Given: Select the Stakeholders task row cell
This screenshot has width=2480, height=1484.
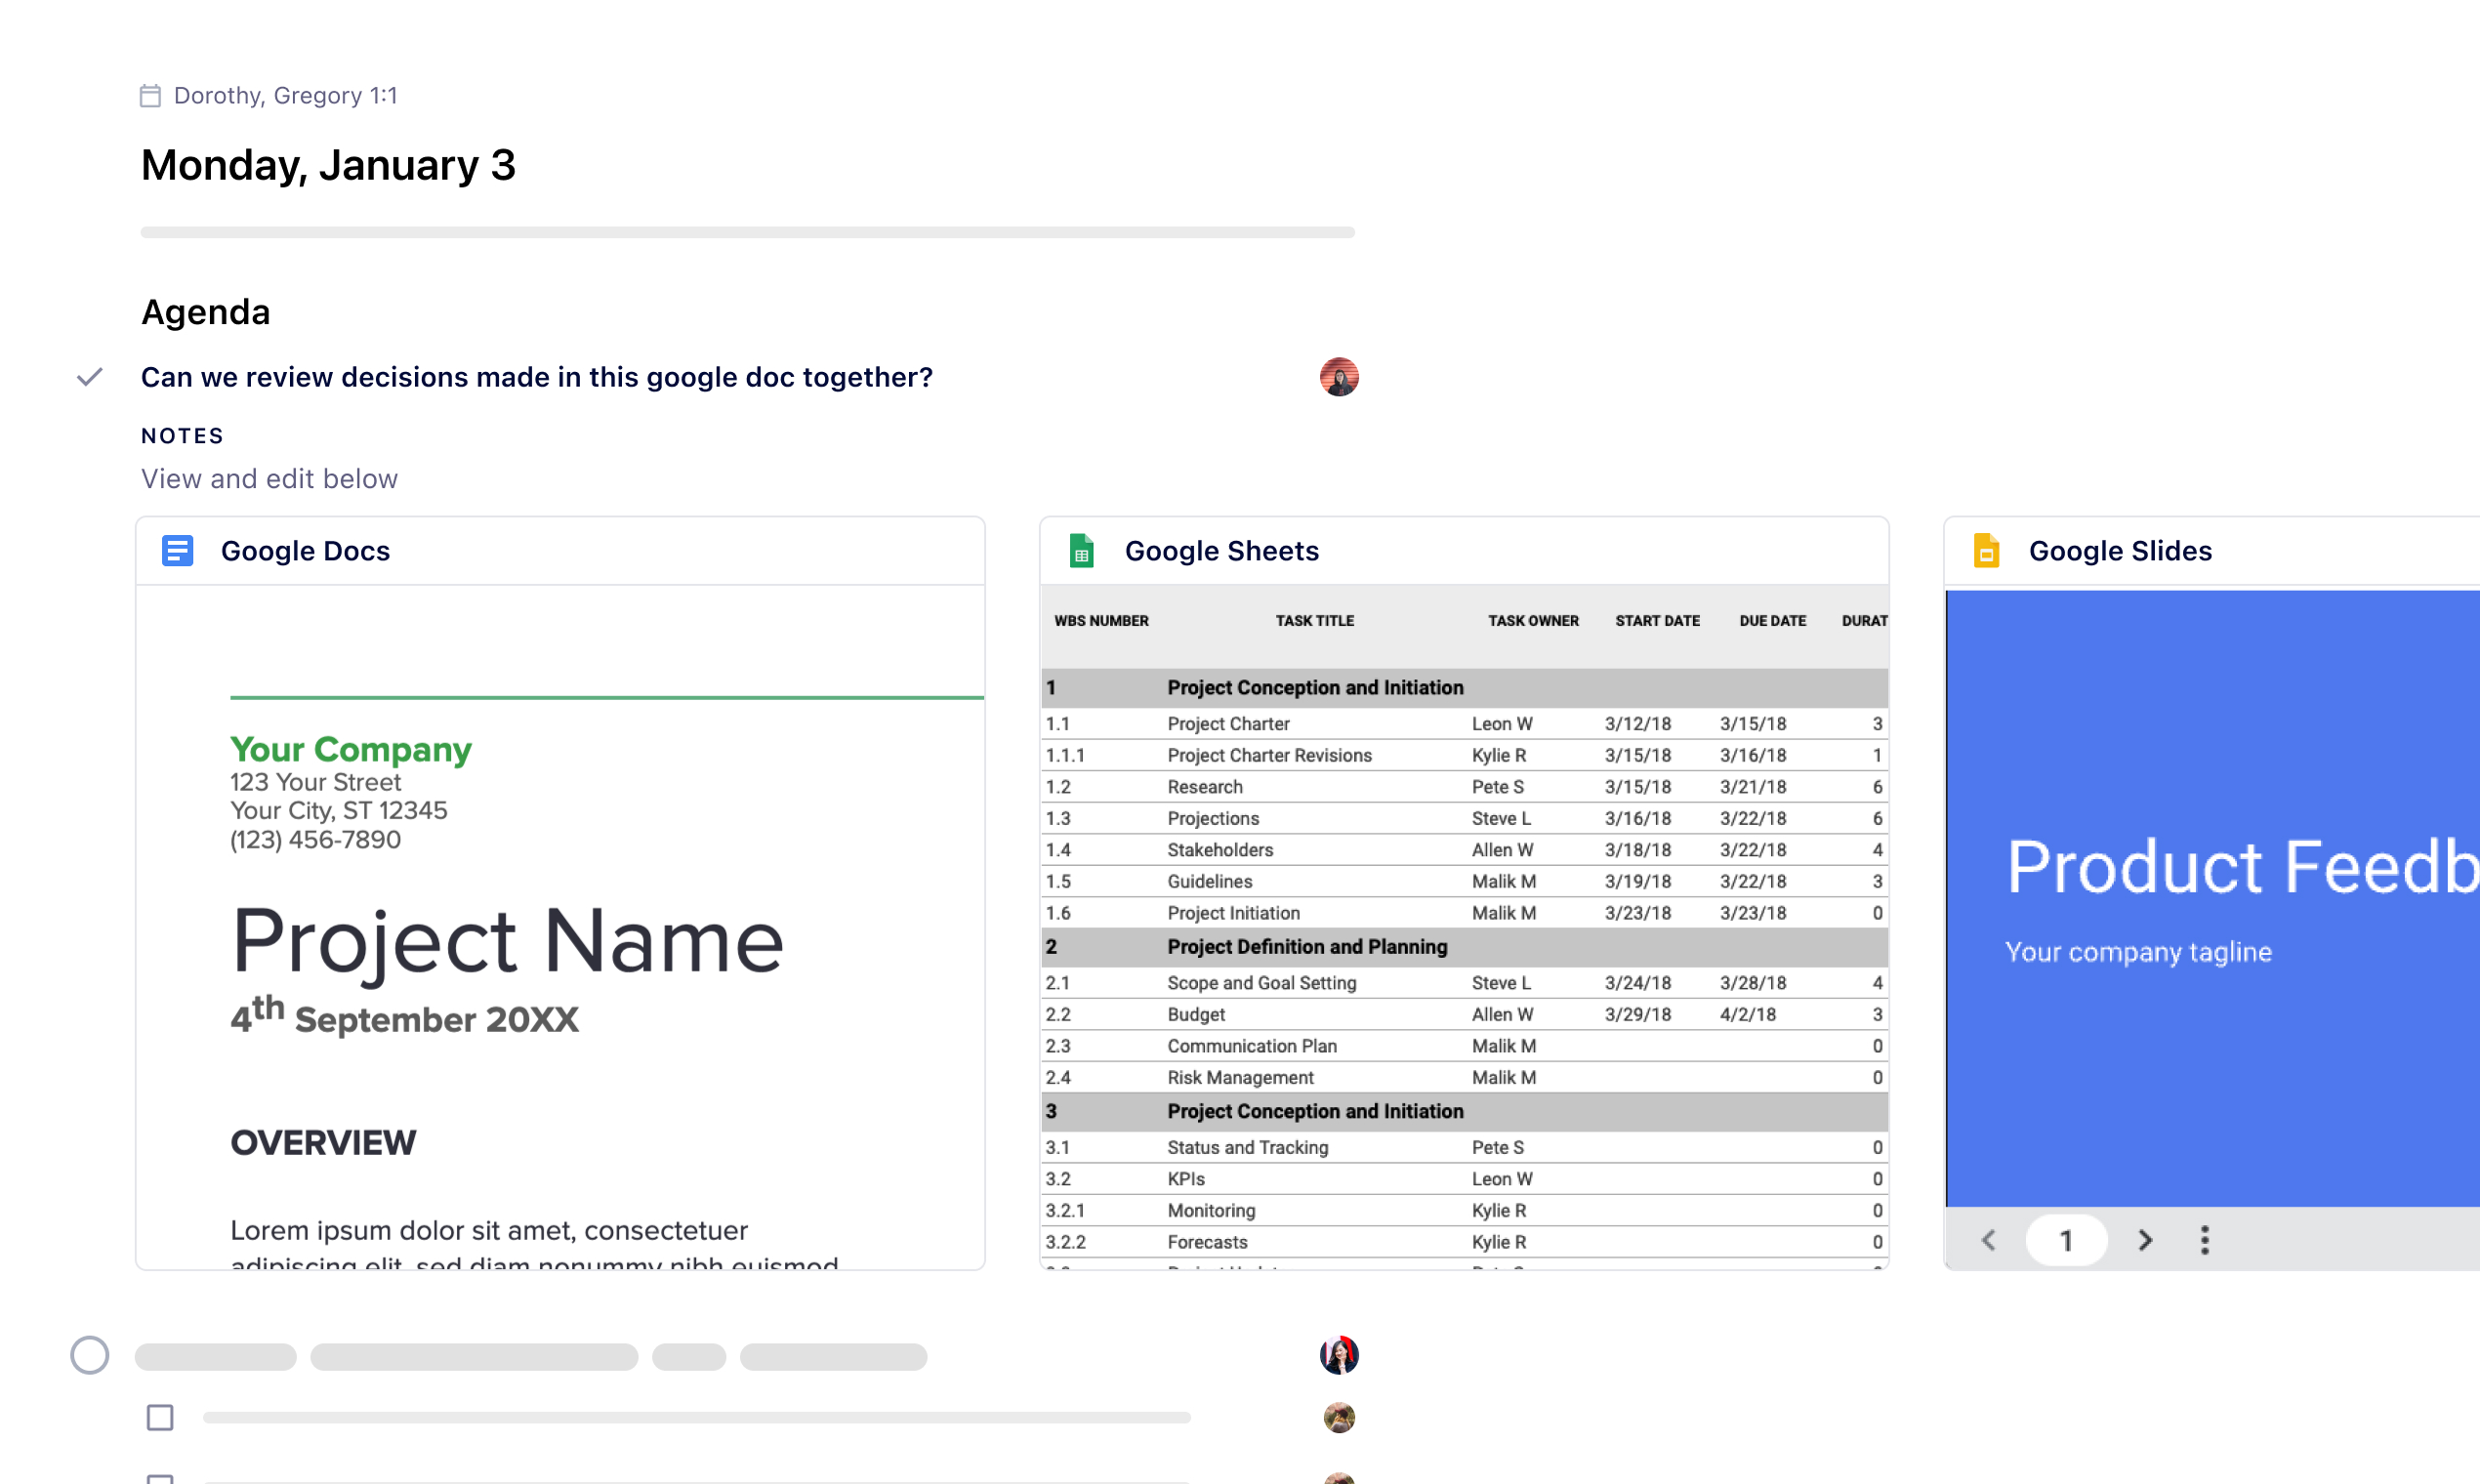Looking at the screenshot, I should point(1220,850).
